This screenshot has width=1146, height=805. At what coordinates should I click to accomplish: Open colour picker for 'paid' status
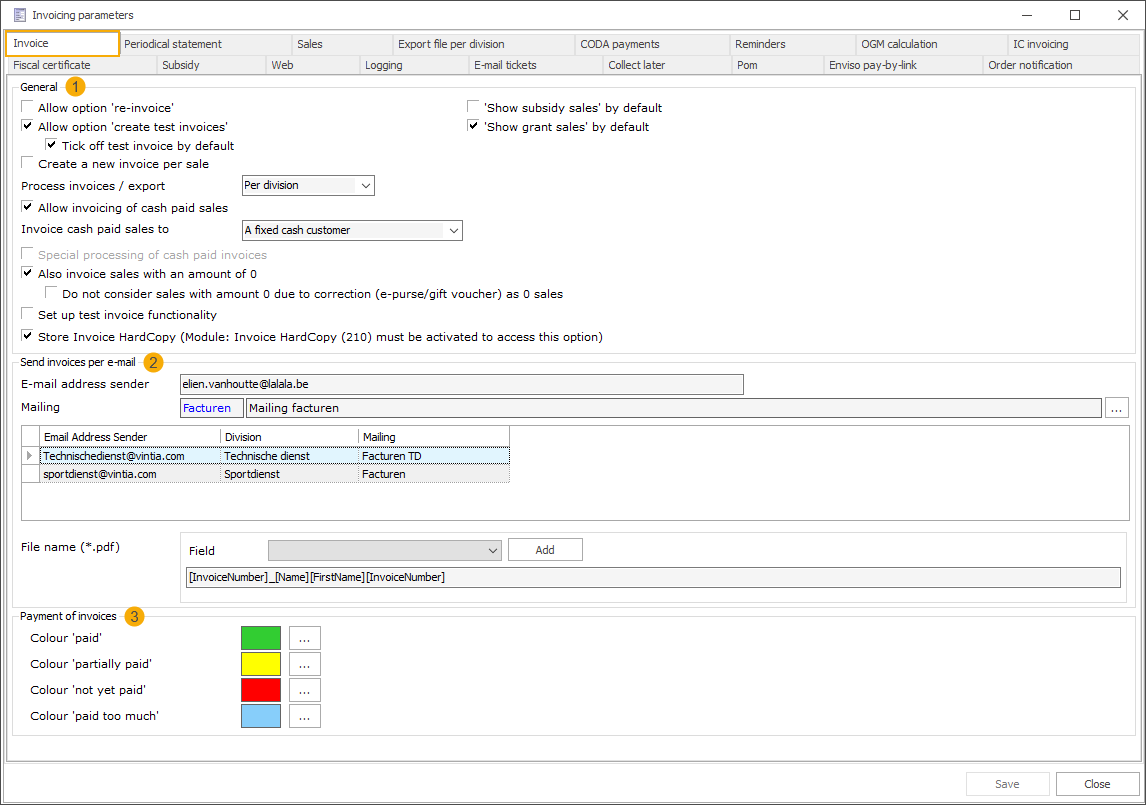[304, 637]
